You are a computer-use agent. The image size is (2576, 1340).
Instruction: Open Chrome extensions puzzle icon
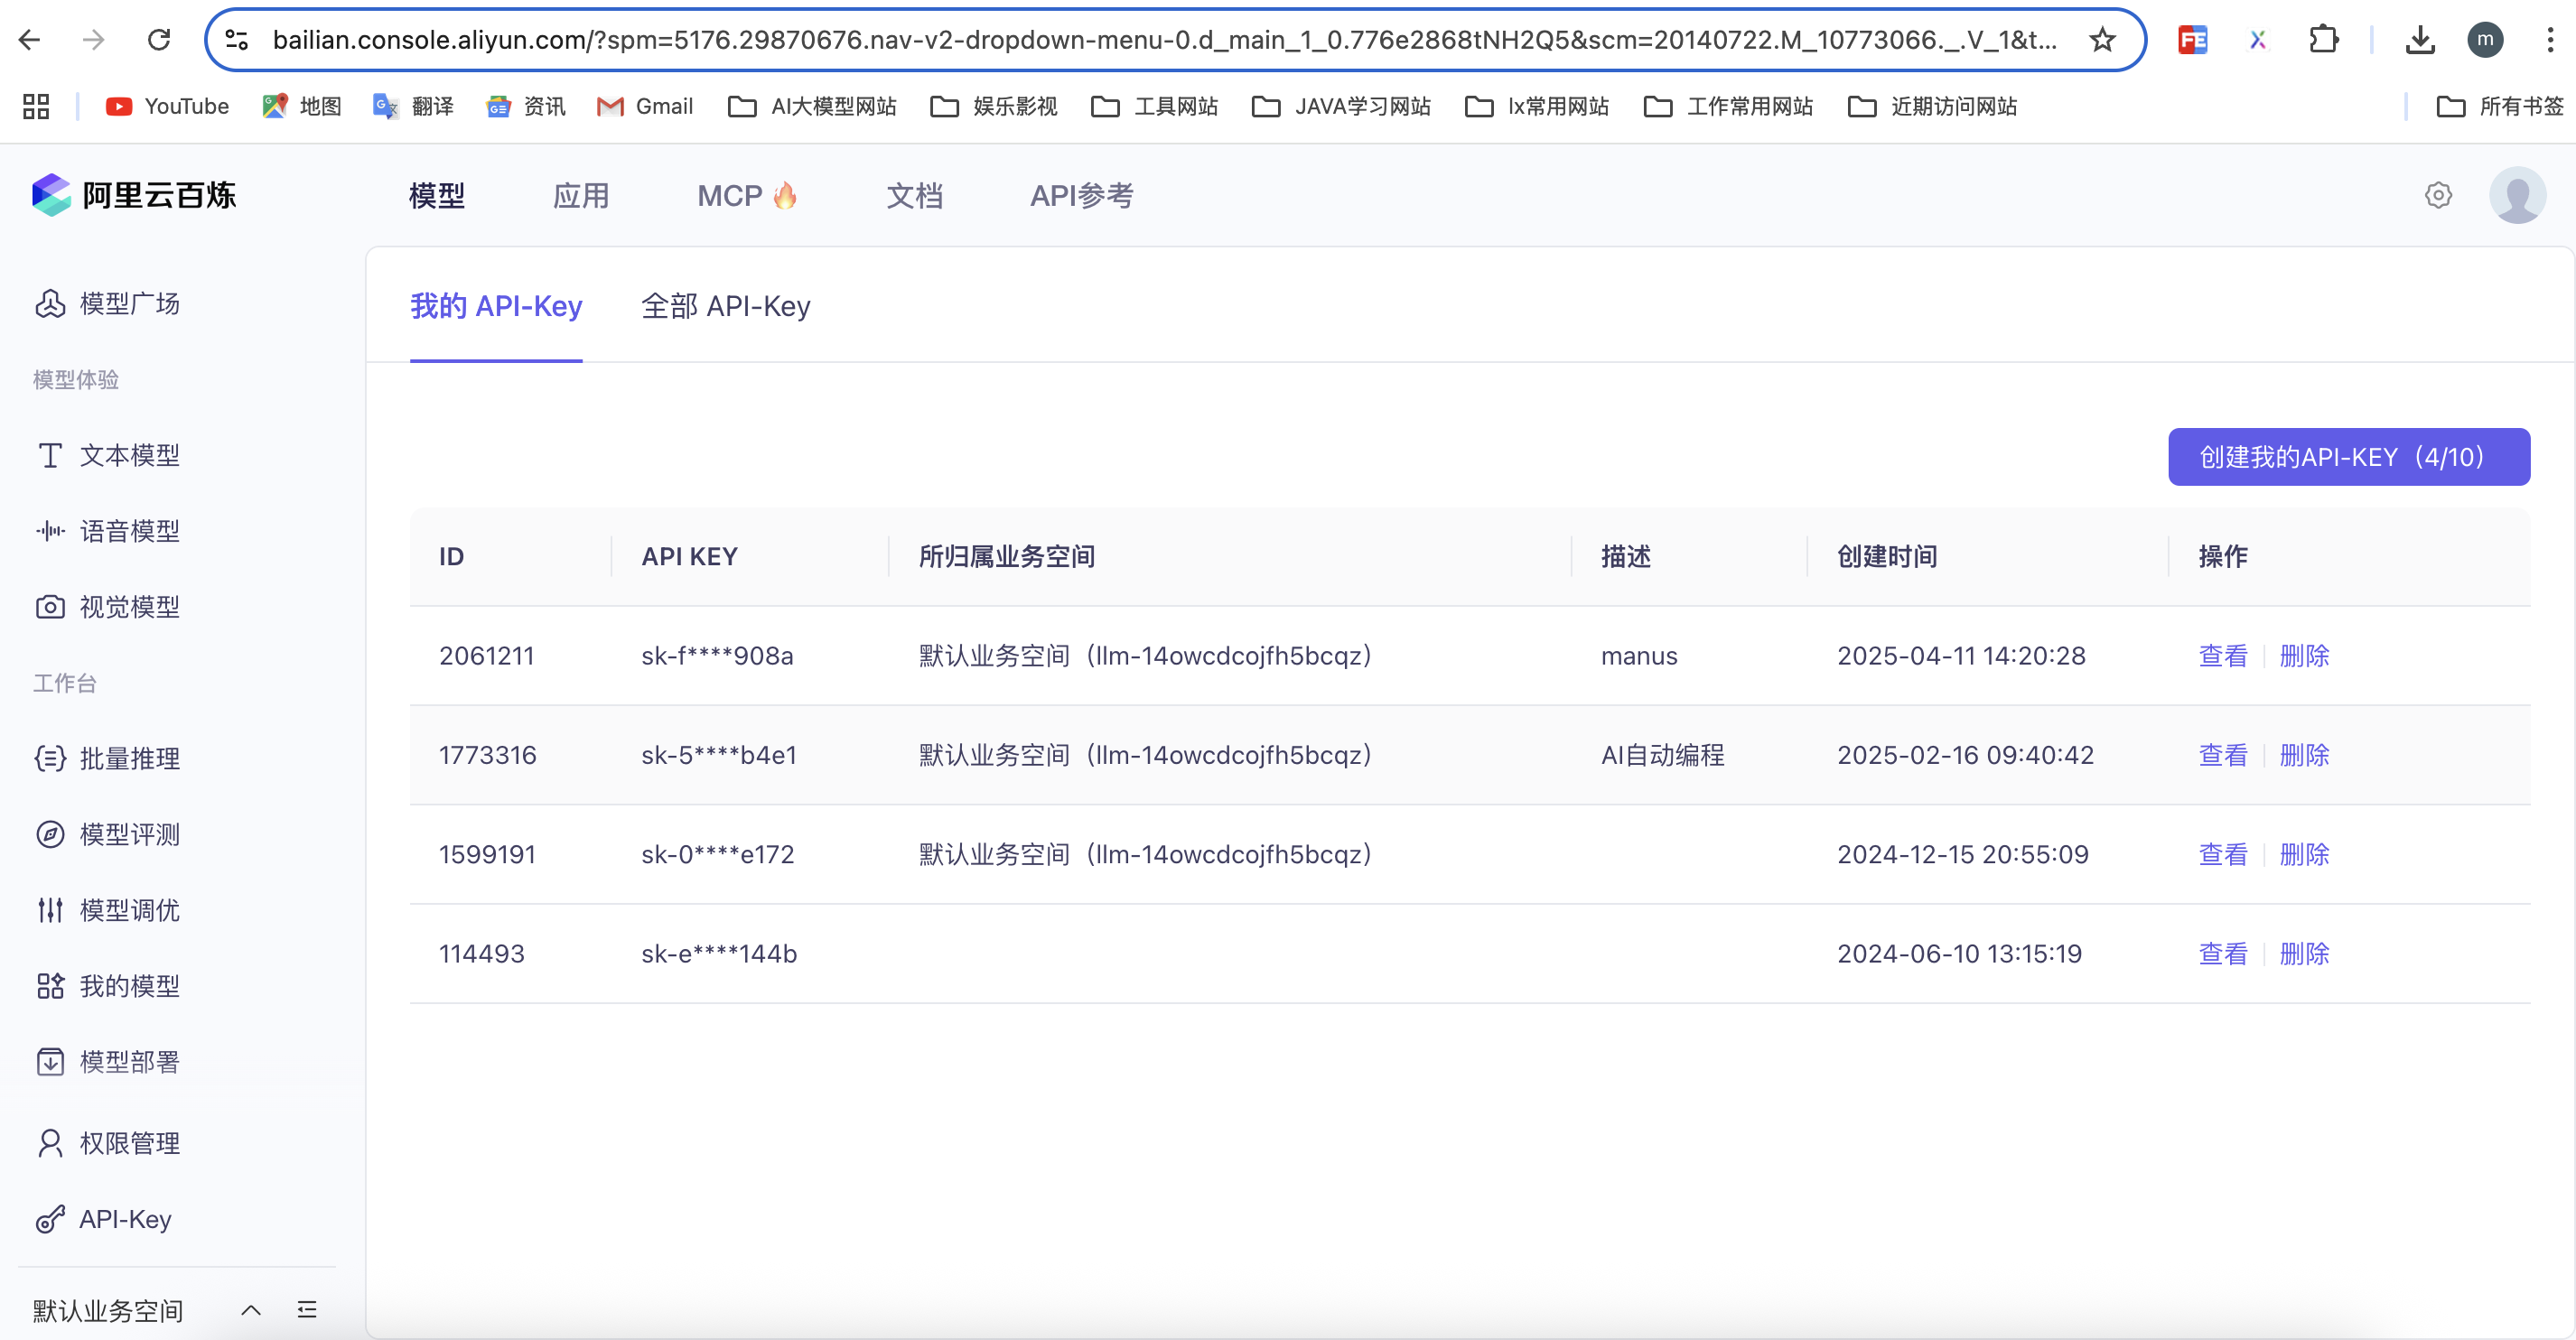tap(2323, 40)
